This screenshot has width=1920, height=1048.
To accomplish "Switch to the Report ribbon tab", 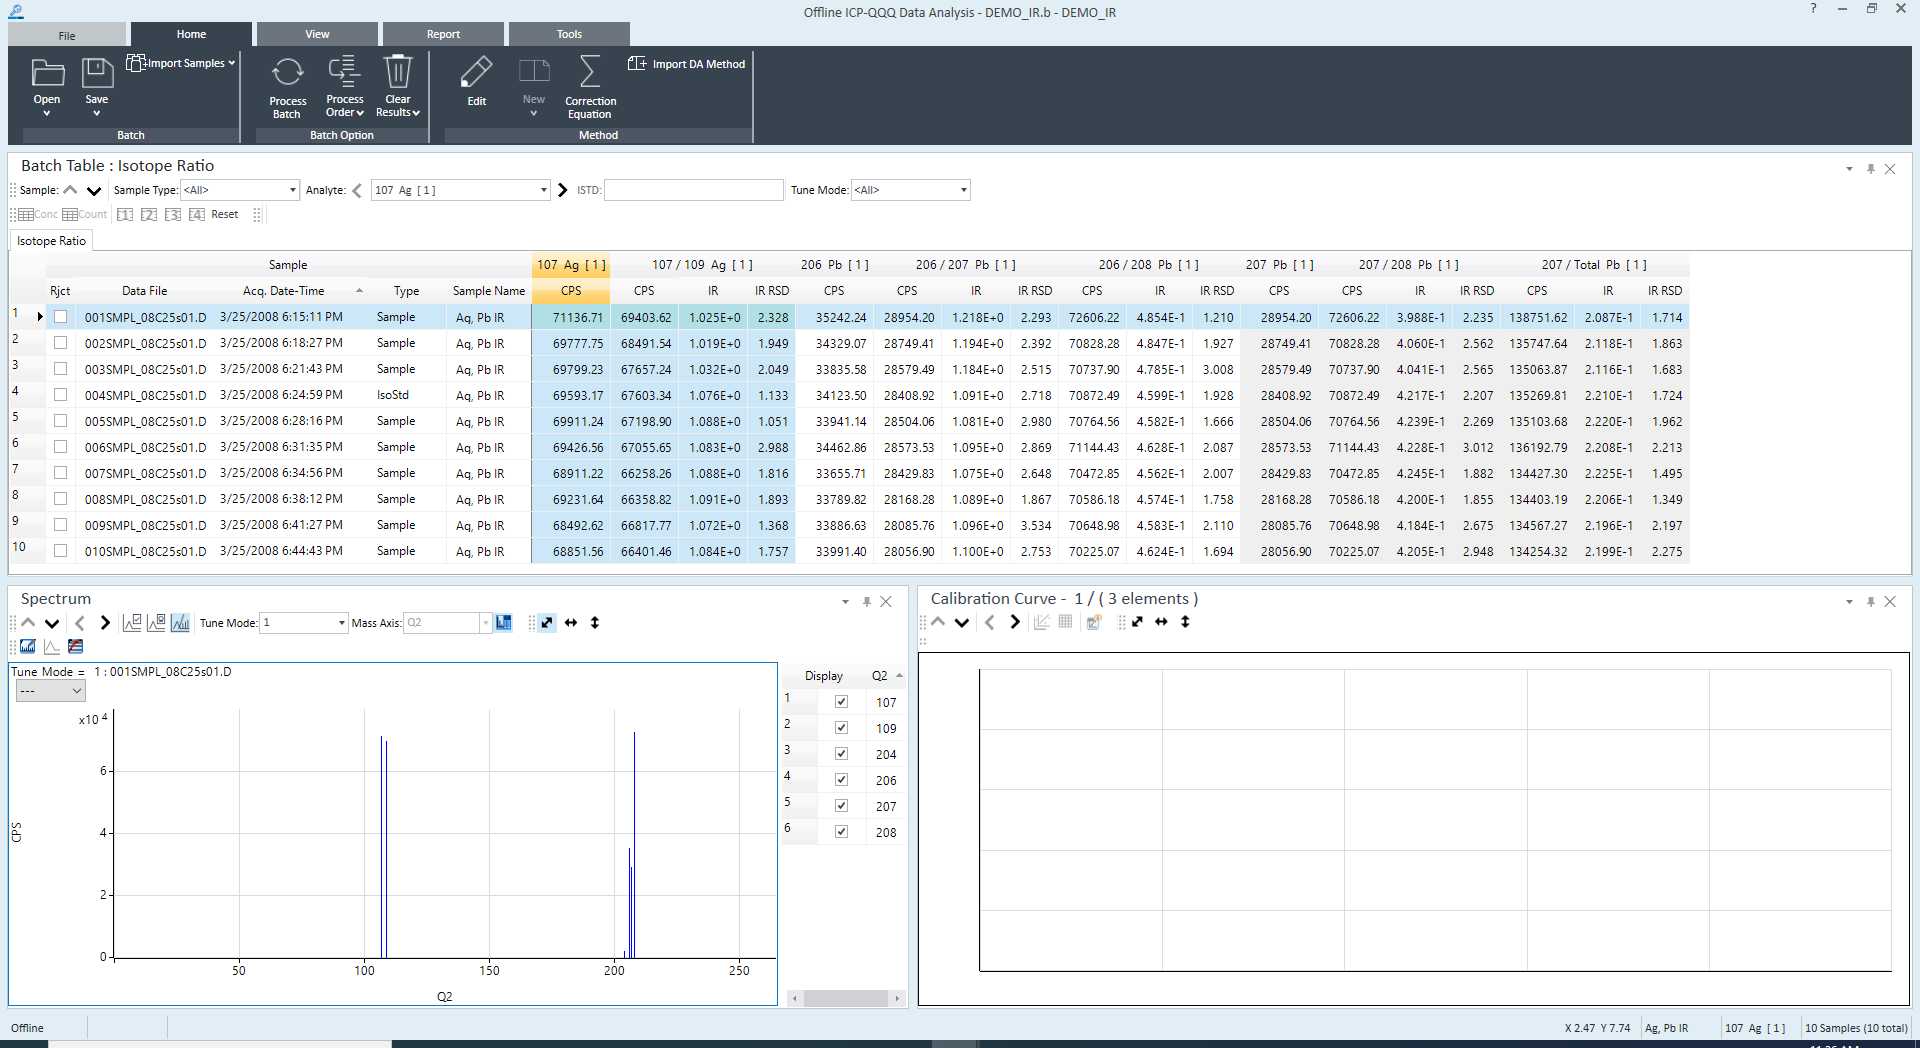I will 443,34.
